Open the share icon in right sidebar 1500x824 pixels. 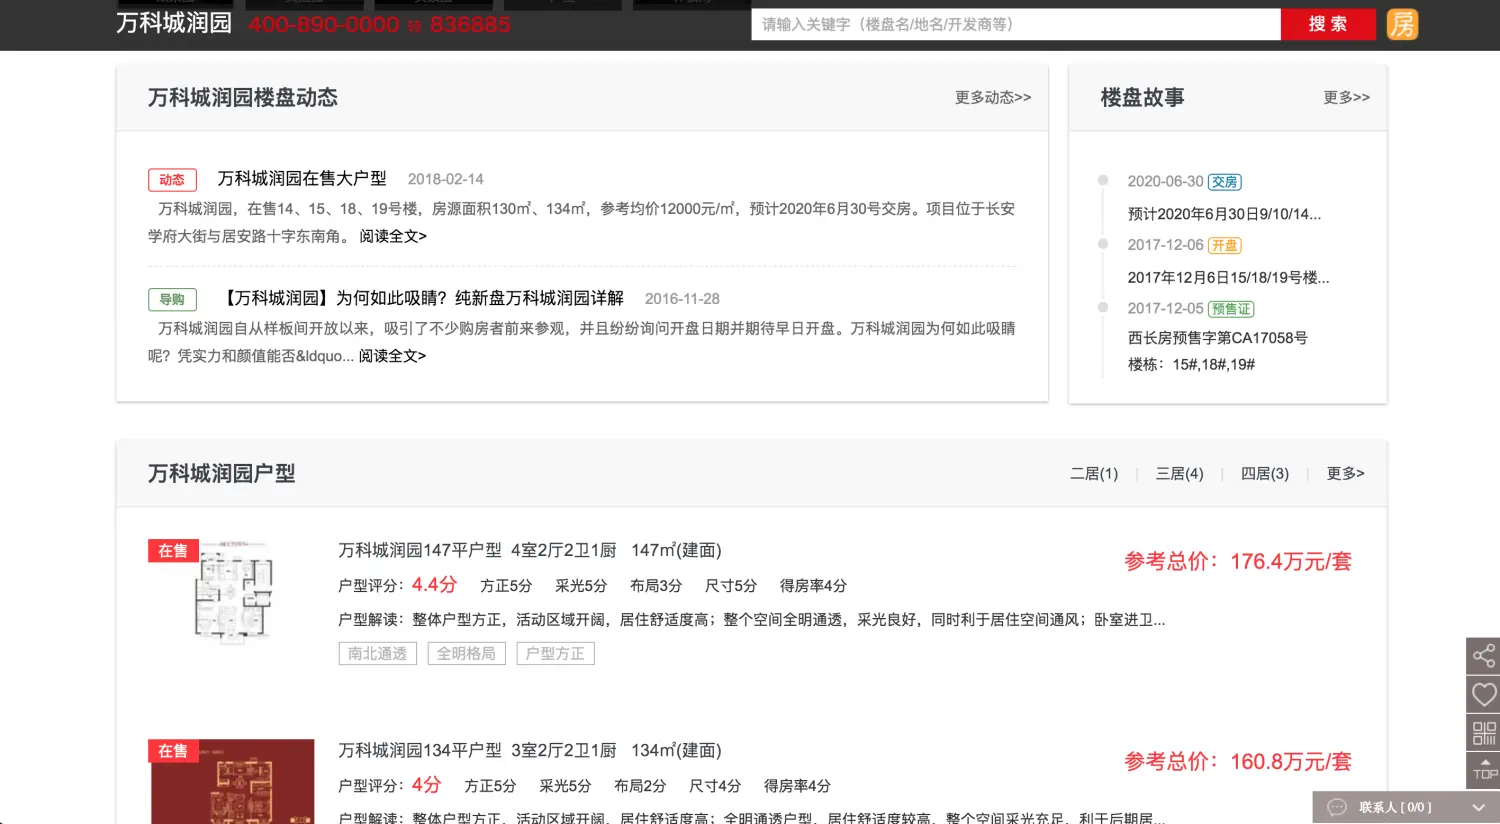pos(1483,656)
